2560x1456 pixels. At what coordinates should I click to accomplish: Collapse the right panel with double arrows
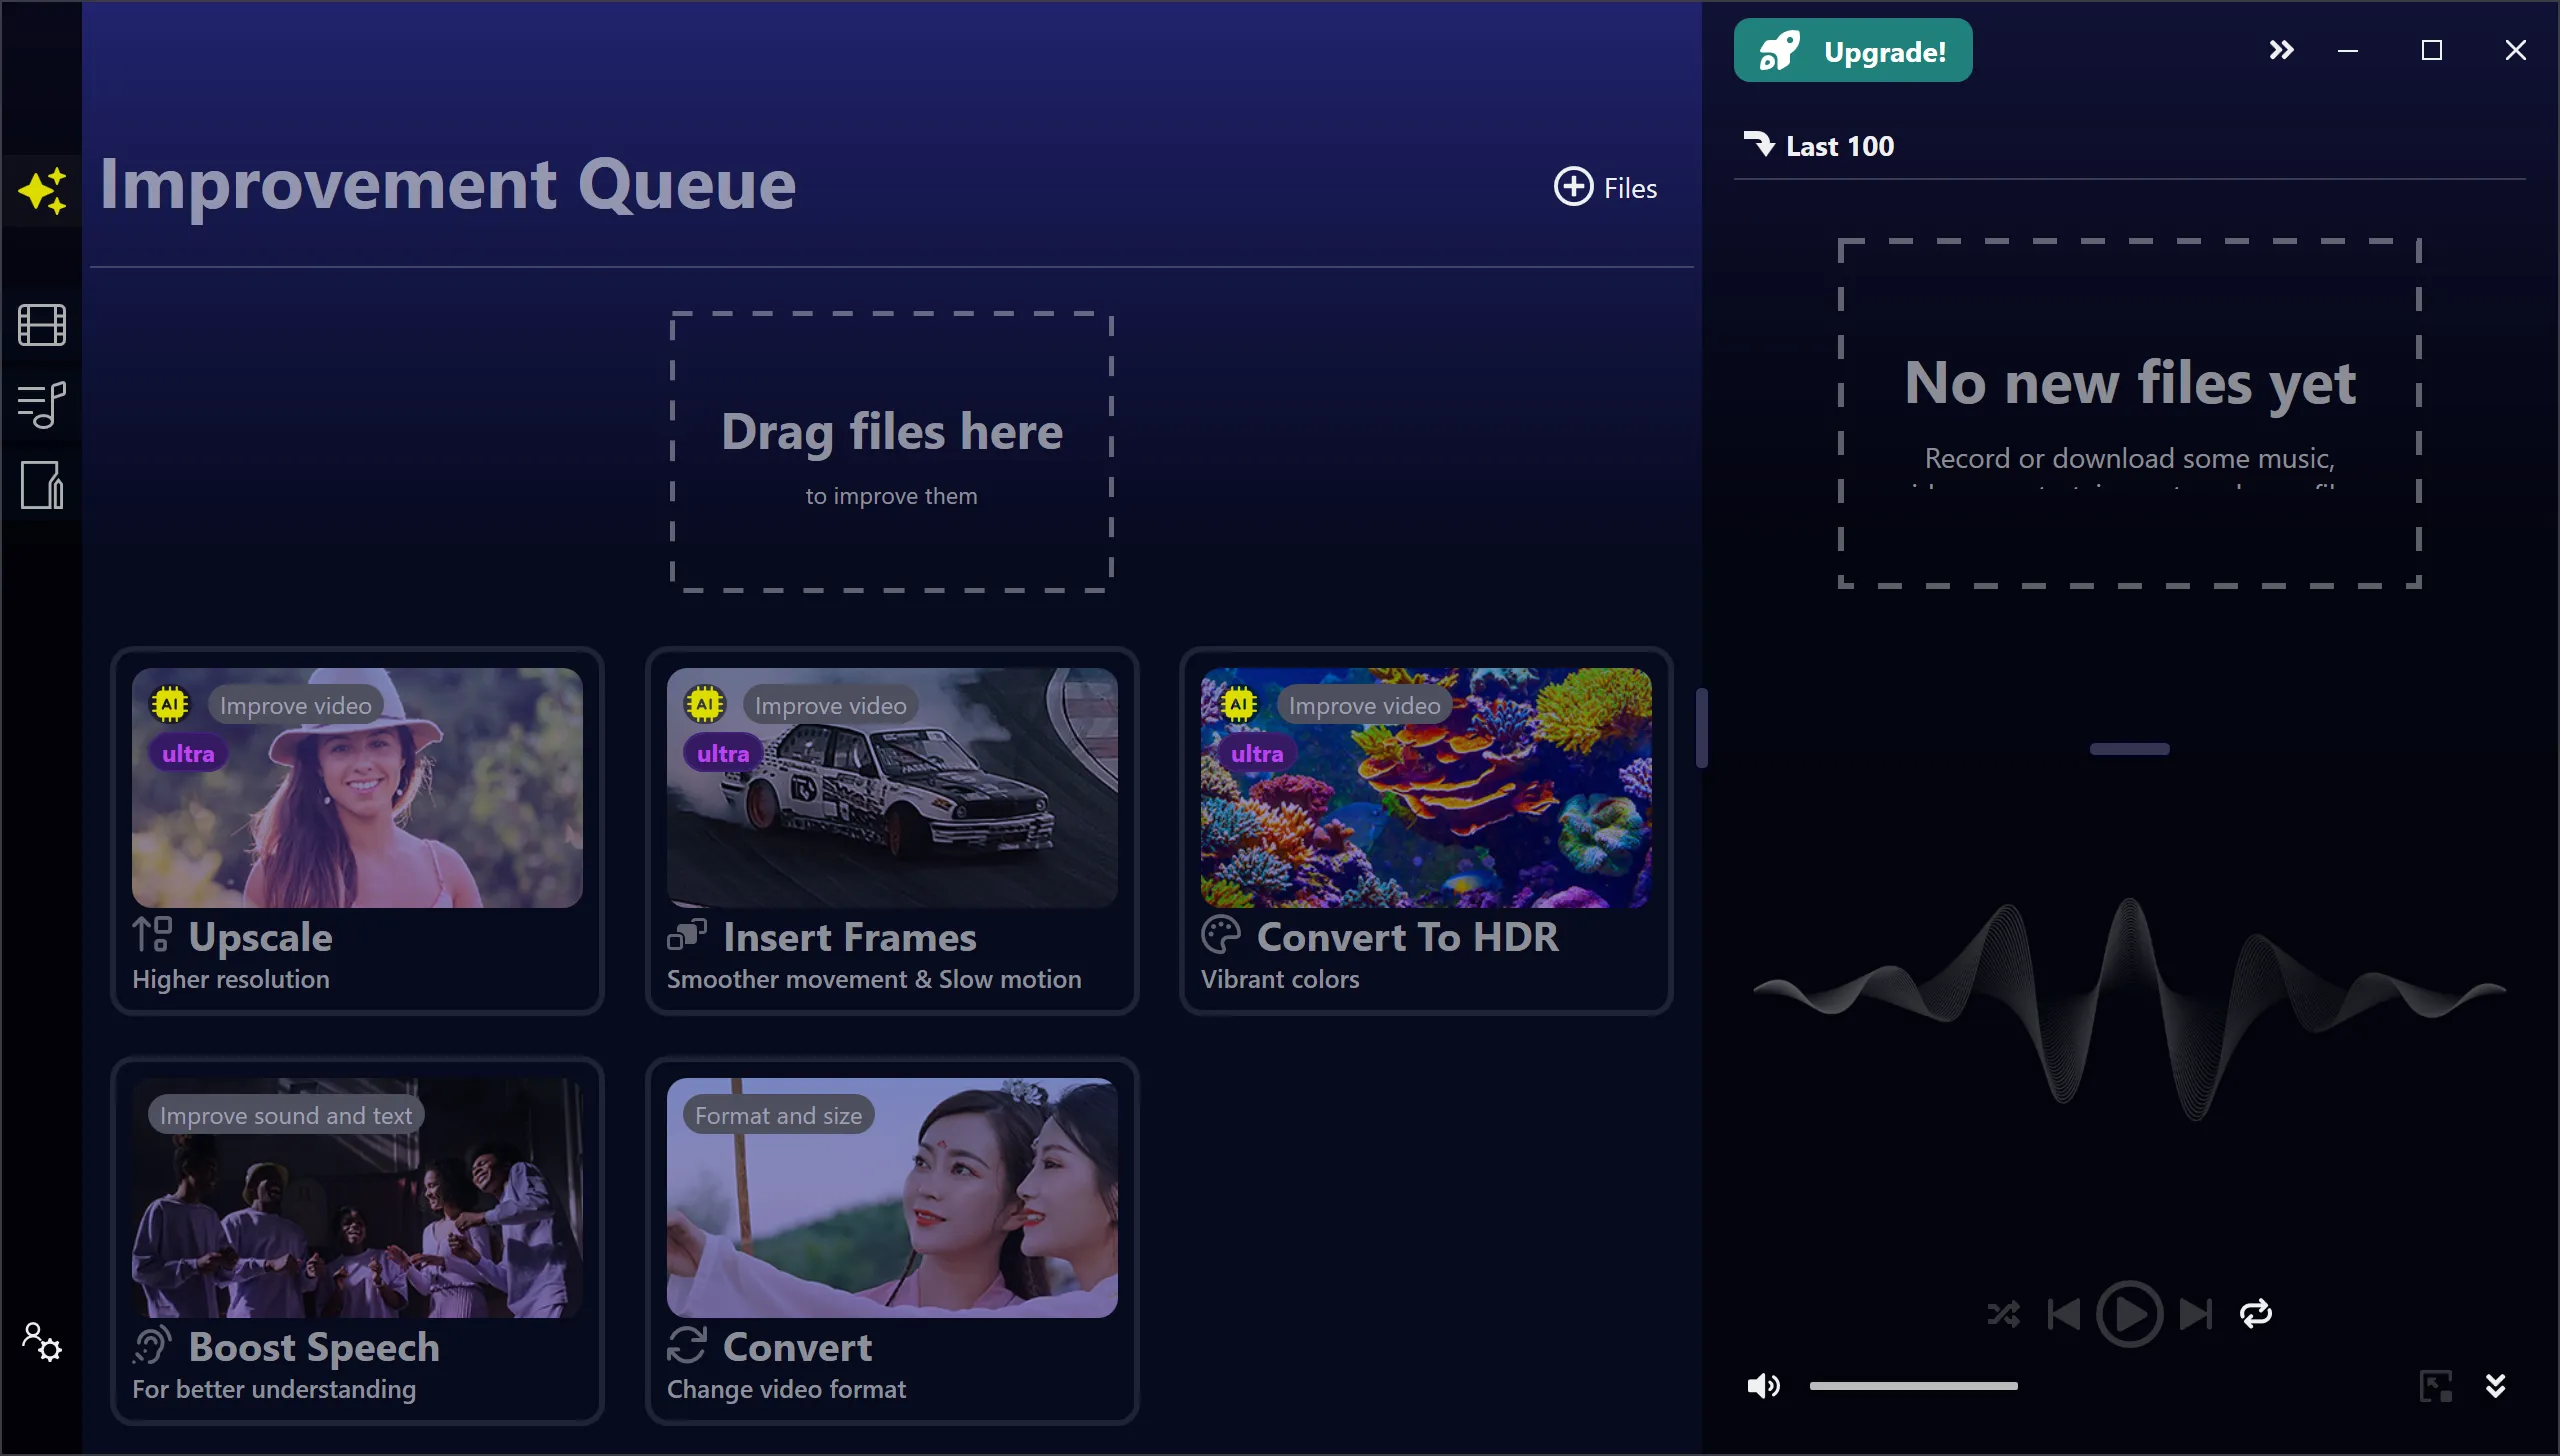(2281, 50)
